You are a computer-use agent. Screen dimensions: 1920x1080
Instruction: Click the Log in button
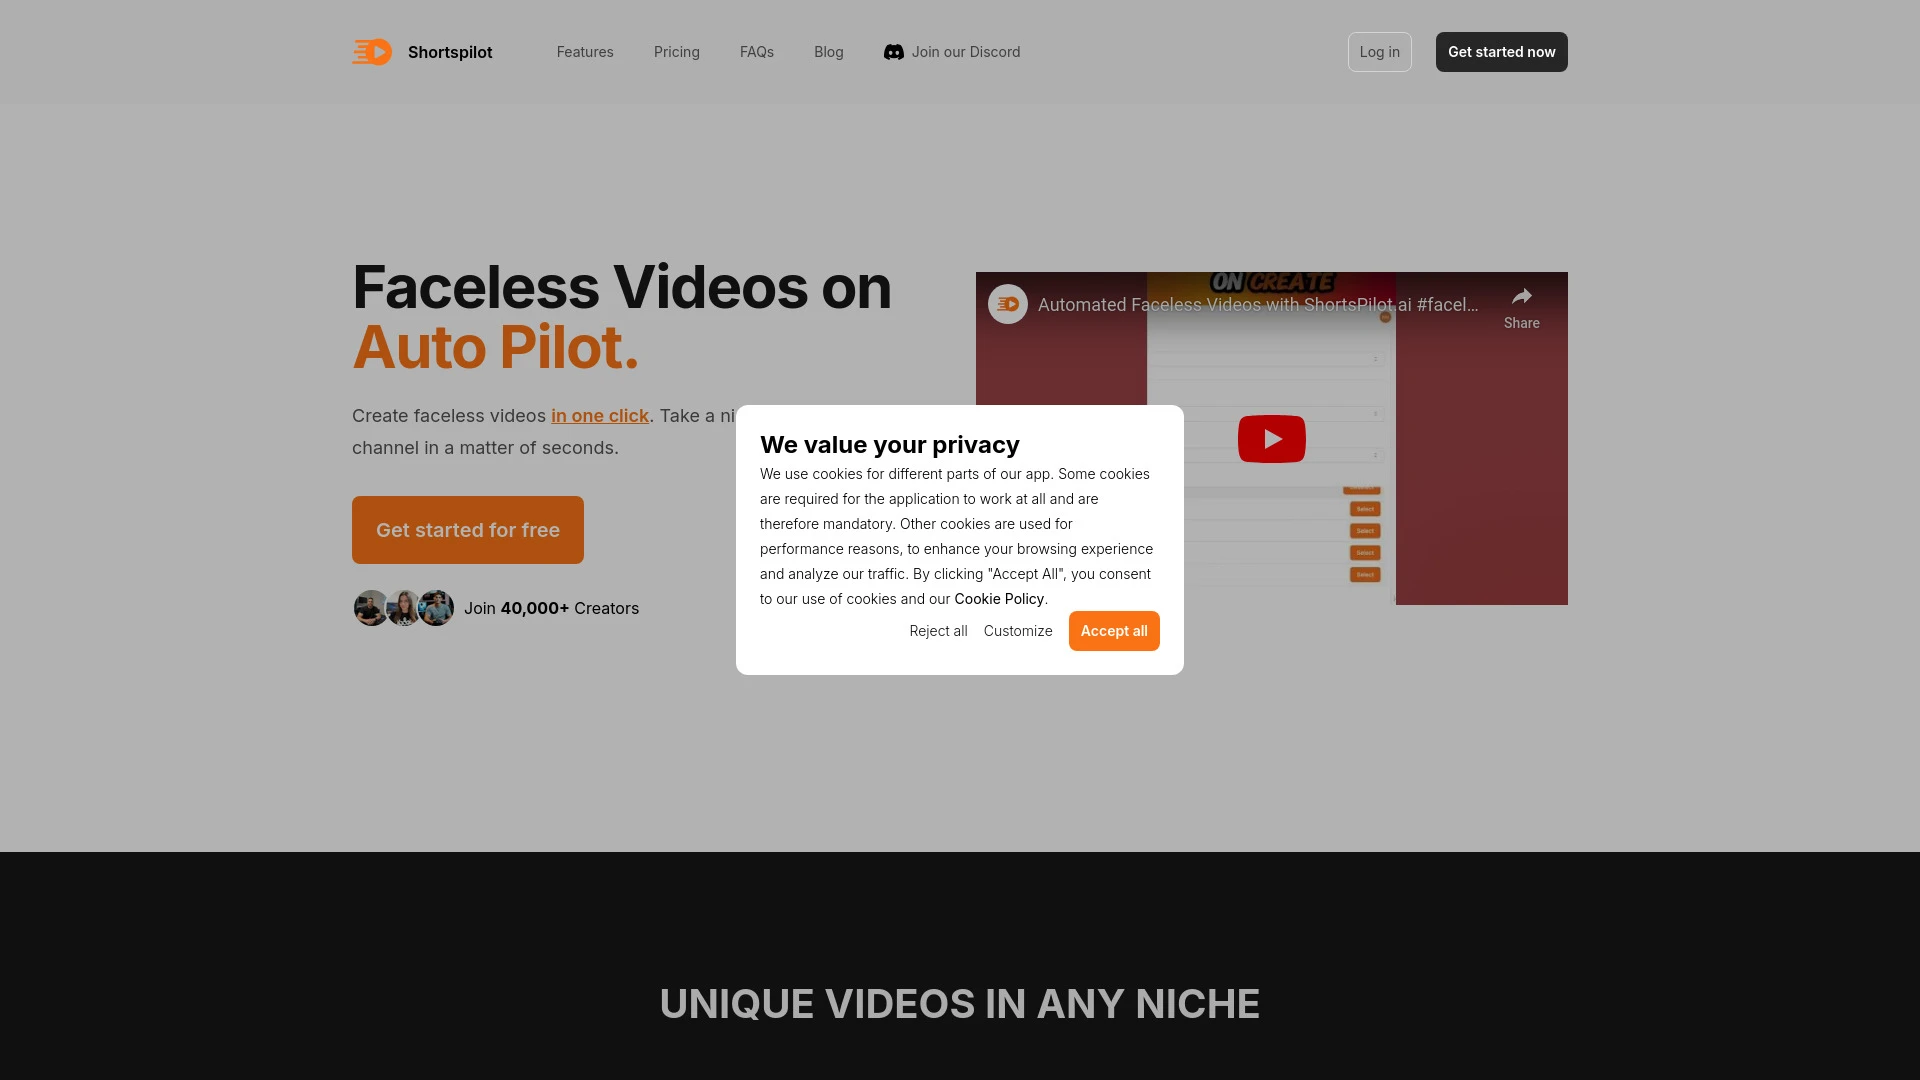[x=1379, y=51]
